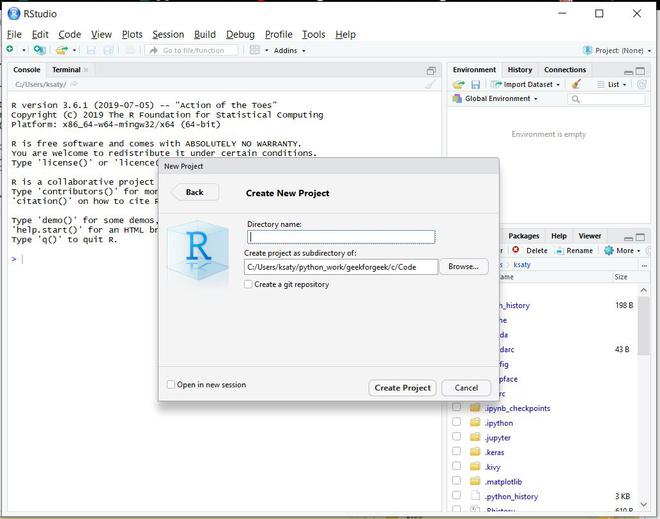Select checkbox for .python_history file

tap(456, 495)
